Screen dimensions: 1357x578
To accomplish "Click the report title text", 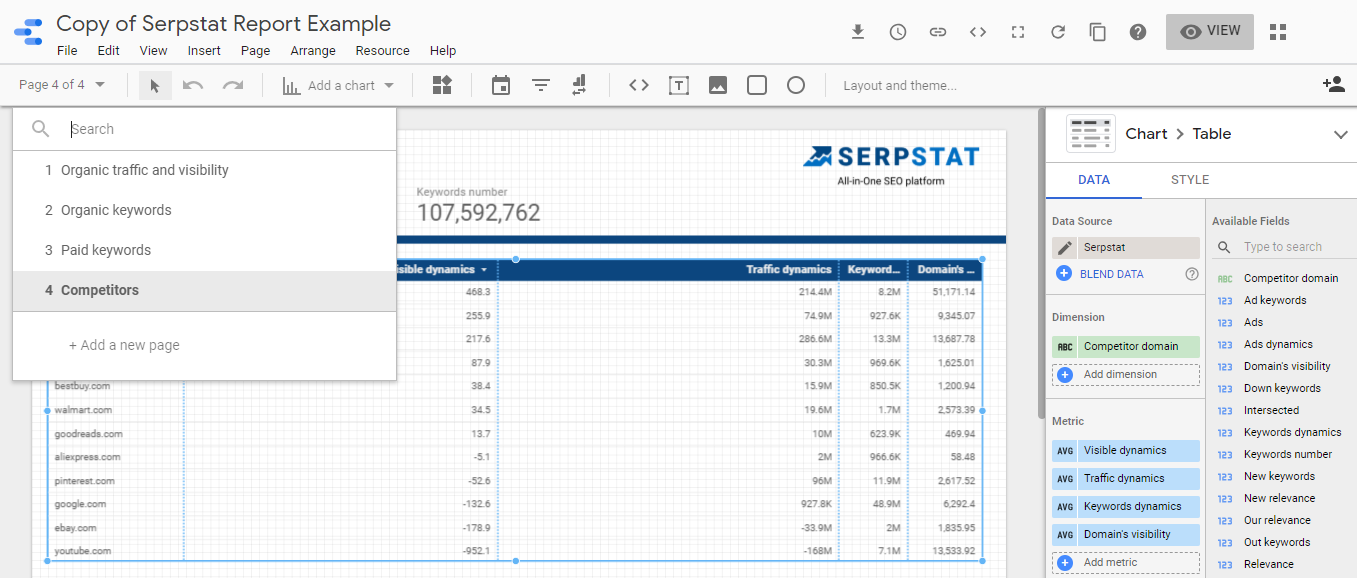I will (x=224, y=24).
